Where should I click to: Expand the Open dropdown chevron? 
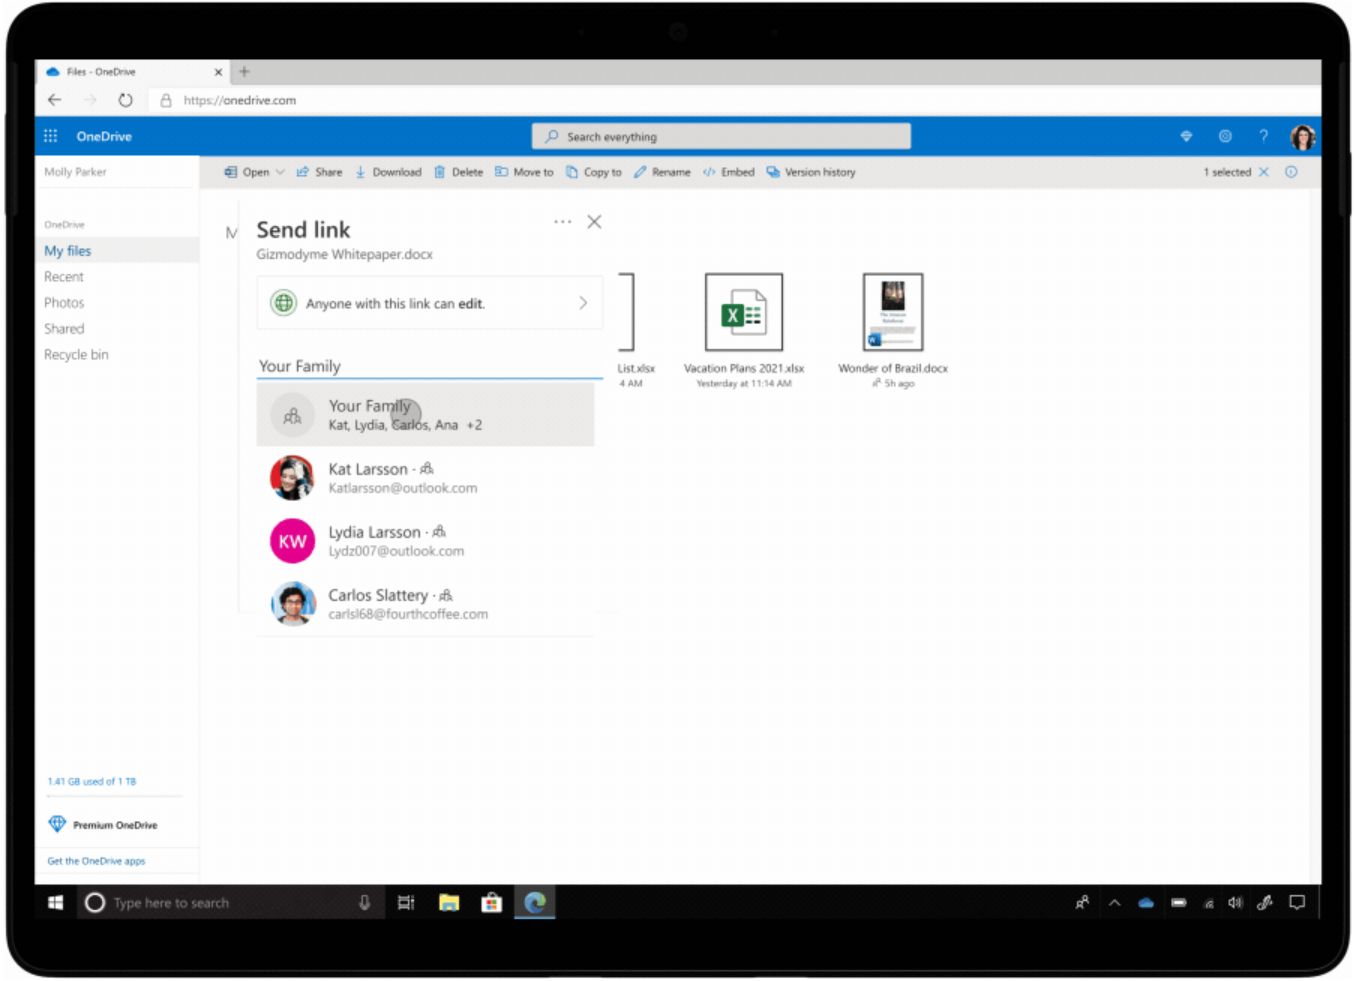tap(281, 172)
